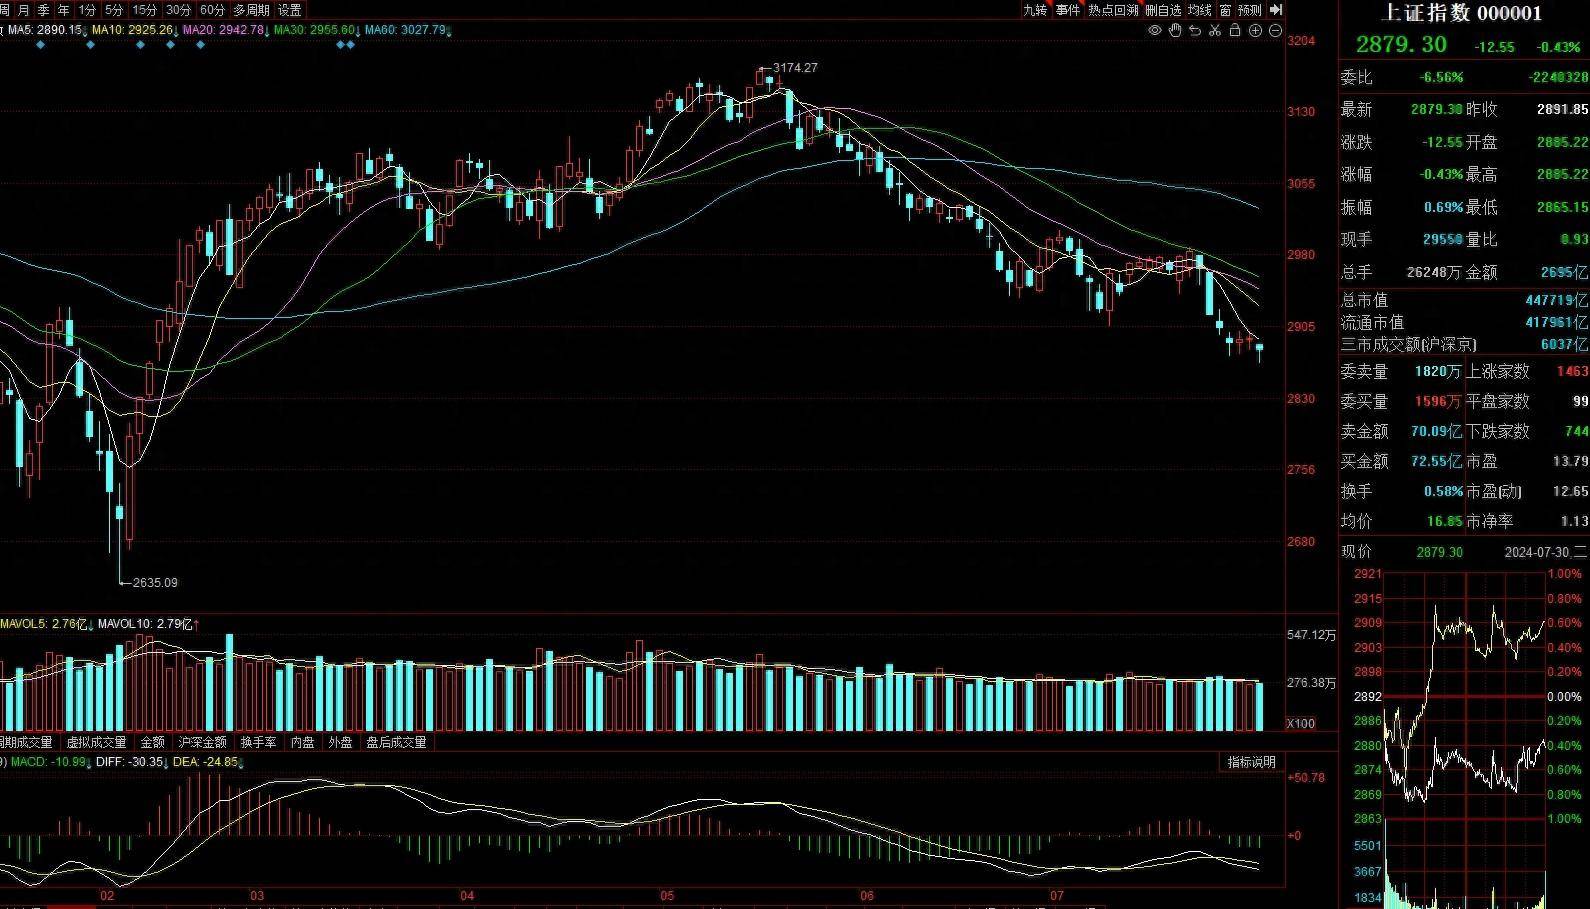Click the 3174.27 peak price marker
The width and height of the screenshot is (1590, 909).
(x=794, y=68)
